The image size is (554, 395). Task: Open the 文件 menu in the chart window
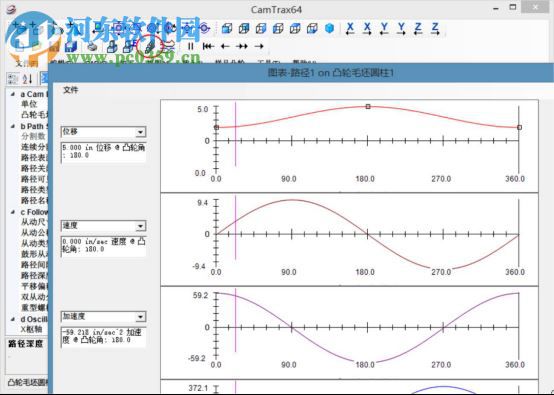(71, 90)
